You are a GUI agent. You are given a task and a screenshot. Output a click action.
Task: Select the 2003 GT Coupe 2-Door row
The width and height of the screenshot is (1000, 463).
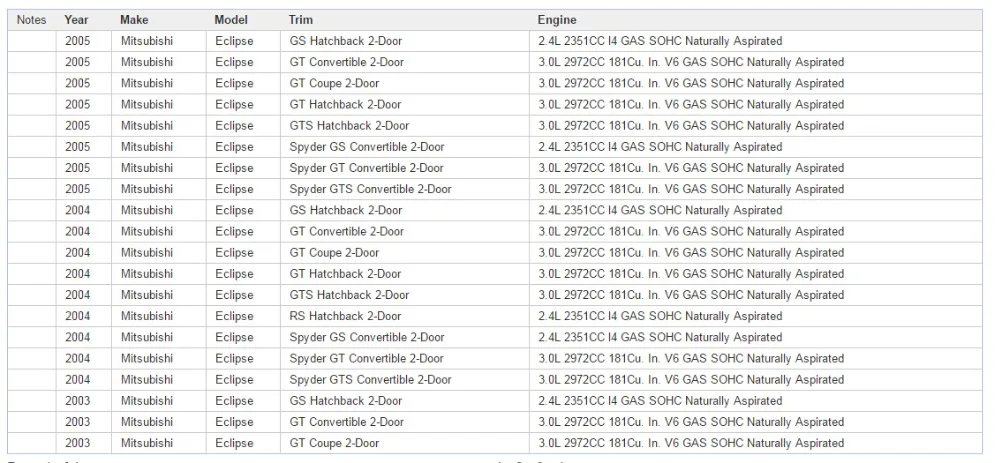pyautogui.click(x=496, y=443)
